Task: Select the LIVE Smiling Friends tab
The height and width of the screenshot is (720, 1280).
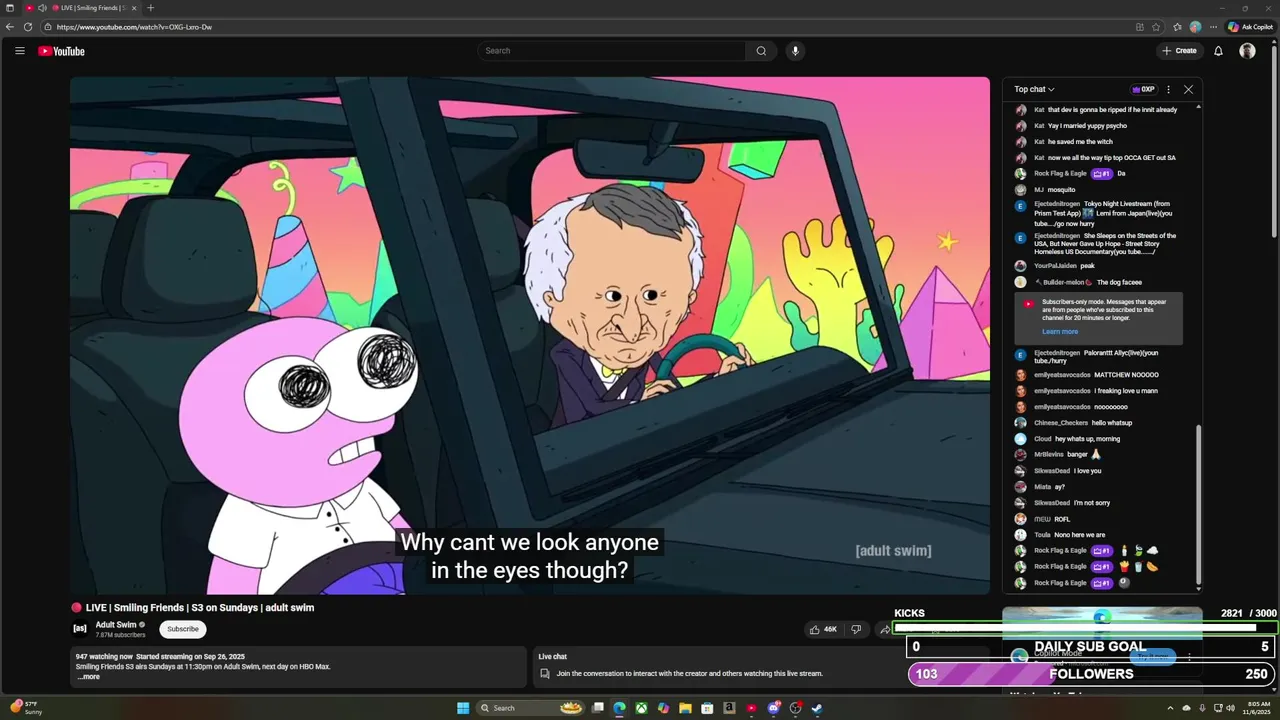Action: tap(90, 8)
